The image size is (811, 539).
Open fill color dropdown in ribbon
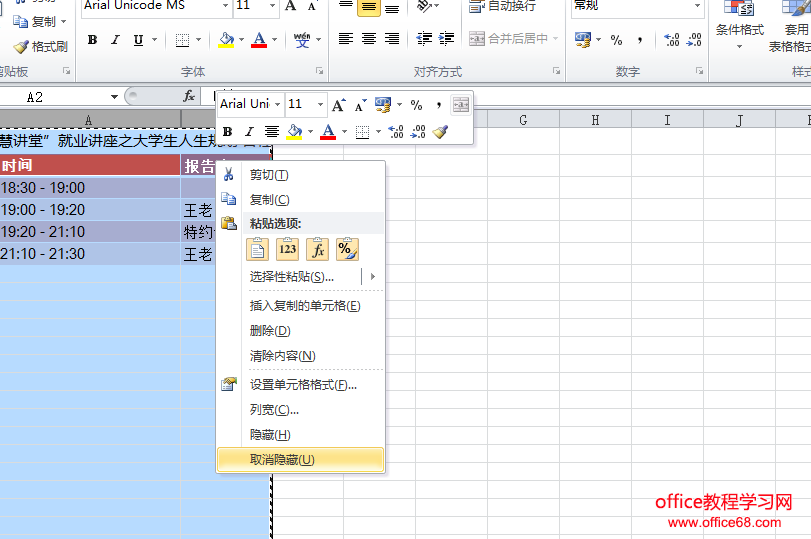pyautogui.click(x=242, y=40)
